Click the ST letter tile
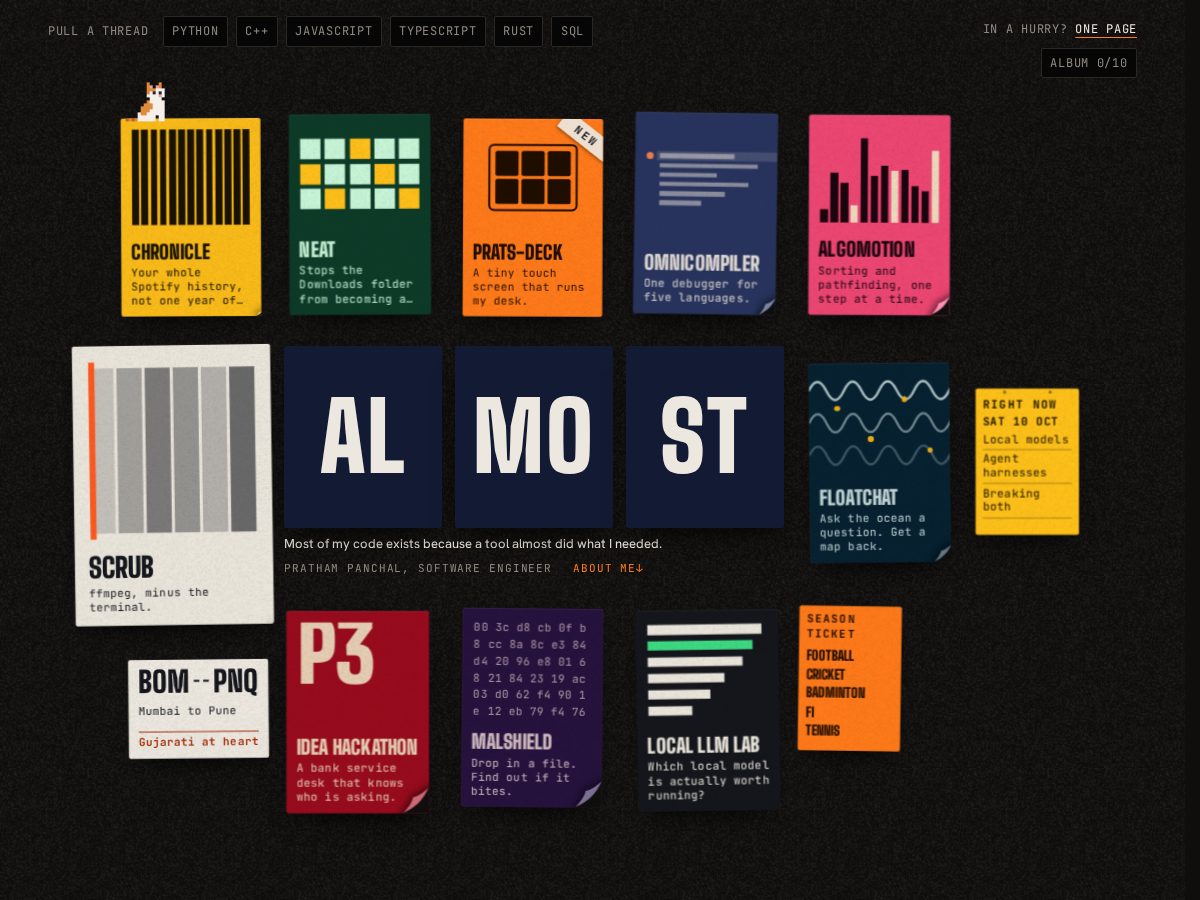The width and height of the screenshot is (1200, 900). (705, 437)
